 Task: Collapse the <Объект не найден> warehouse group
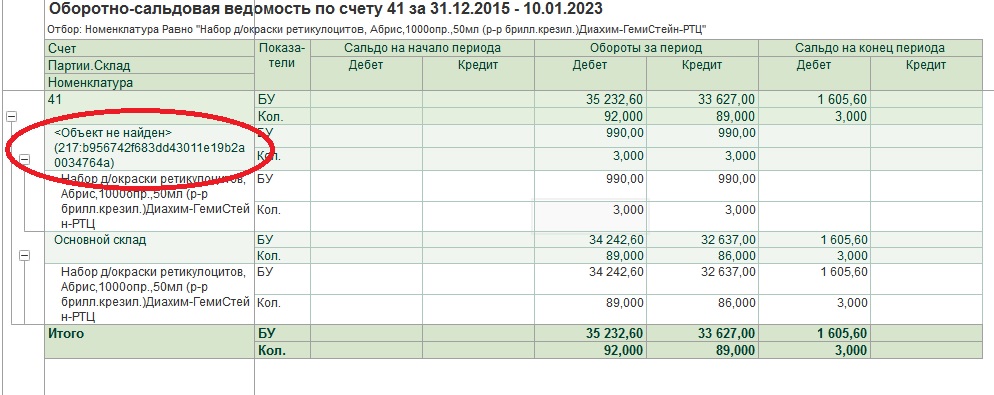coord(24,159)
